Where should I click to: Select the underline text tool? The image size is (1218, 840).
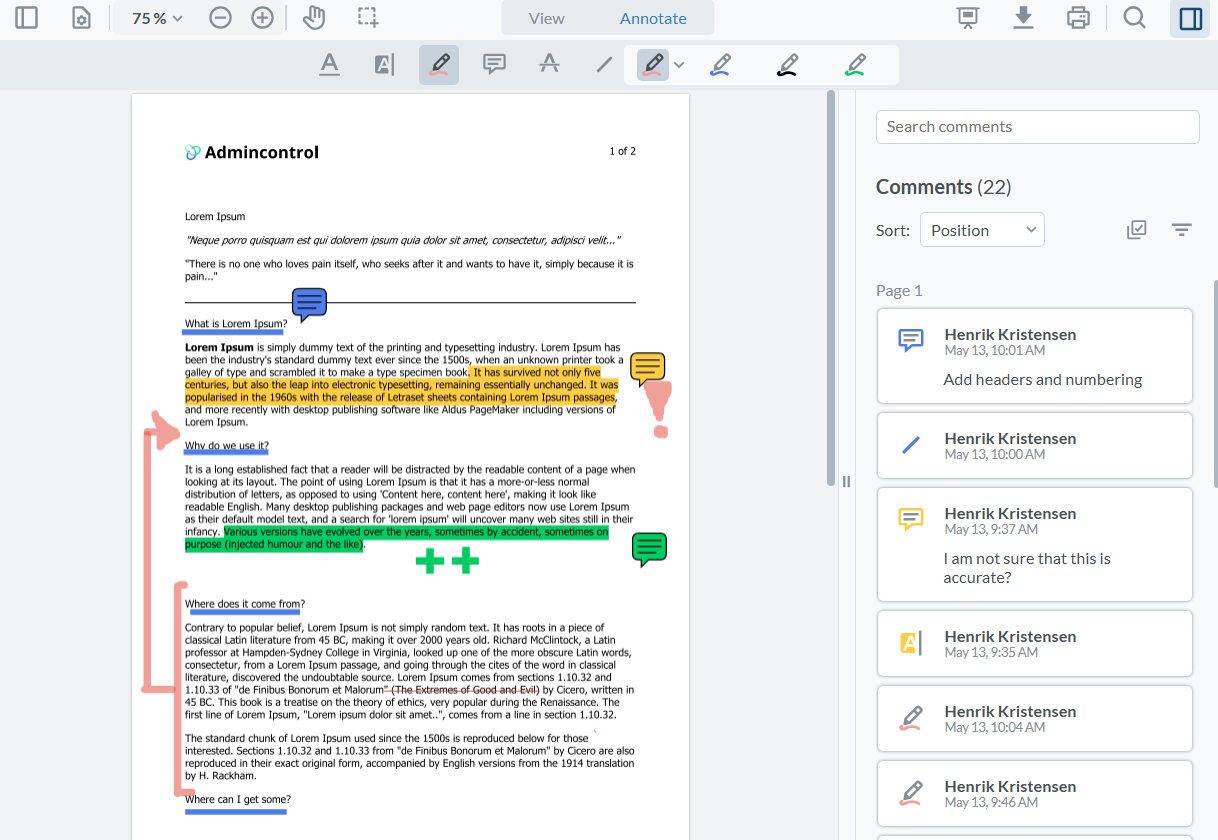click(x=329, y=65)
